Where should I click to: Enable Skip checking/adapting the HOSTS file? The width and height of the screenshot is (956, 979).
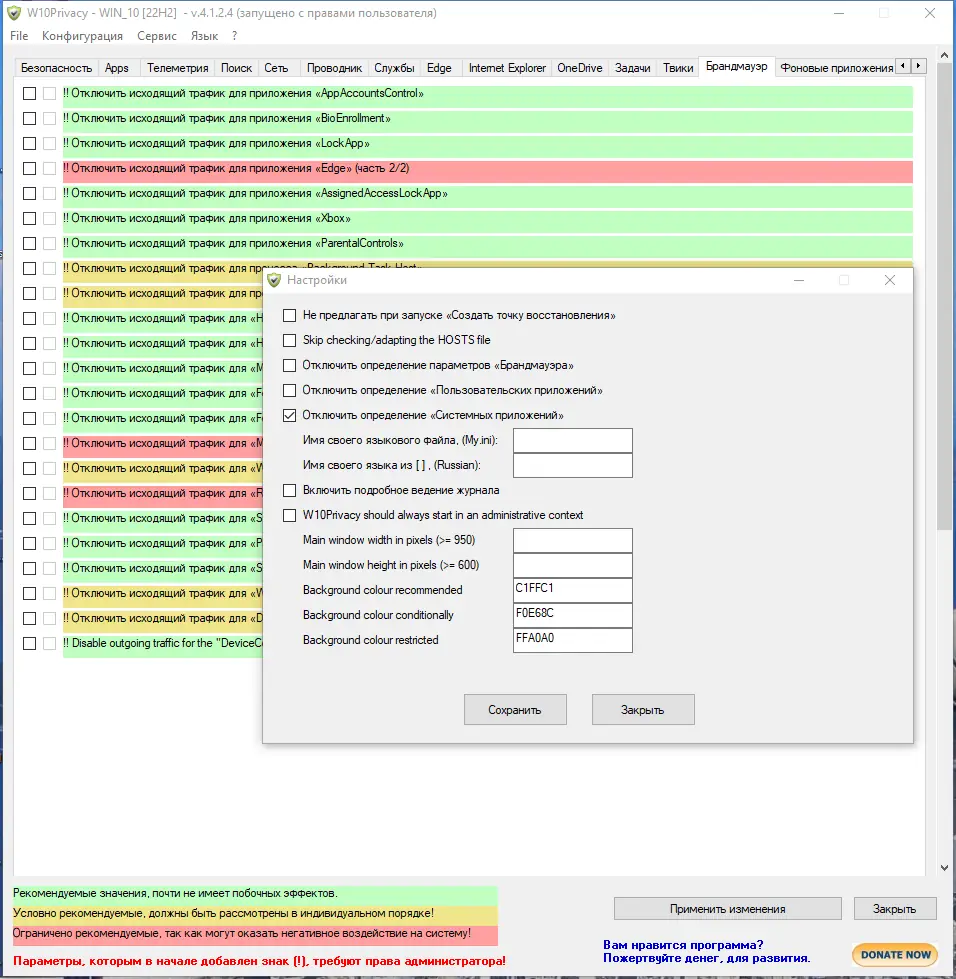[289, 340]
